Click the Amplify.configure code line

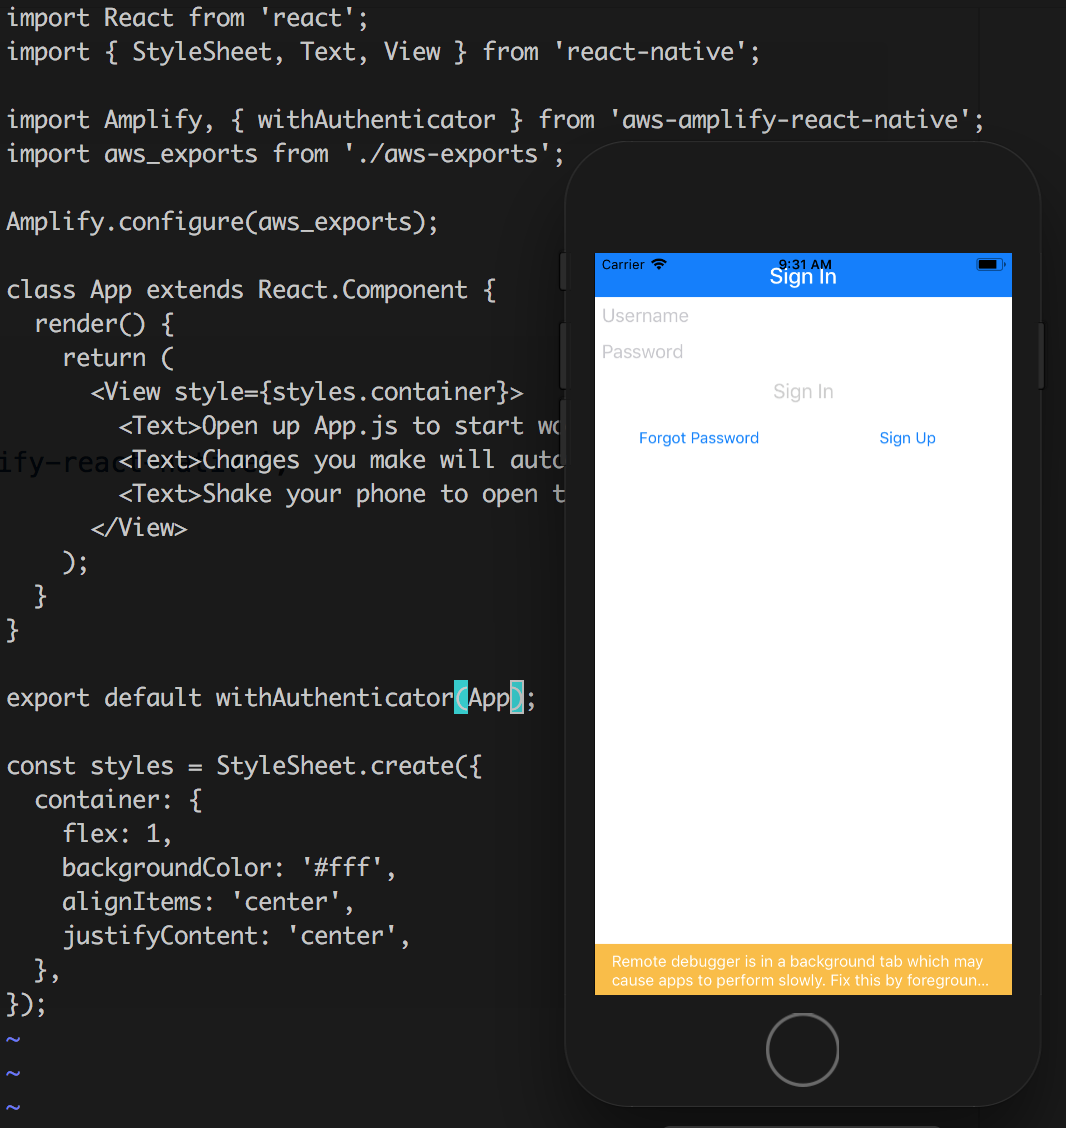(222, 222)
